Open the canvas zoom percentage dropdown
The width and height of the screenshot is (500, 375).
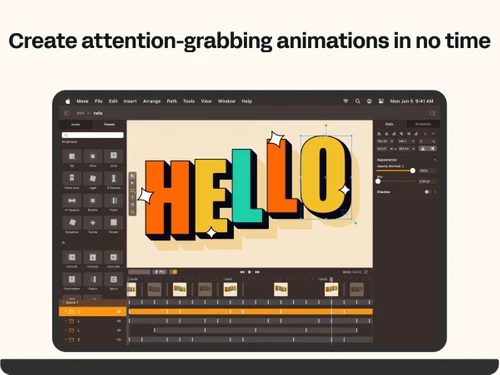pos(83,113)
